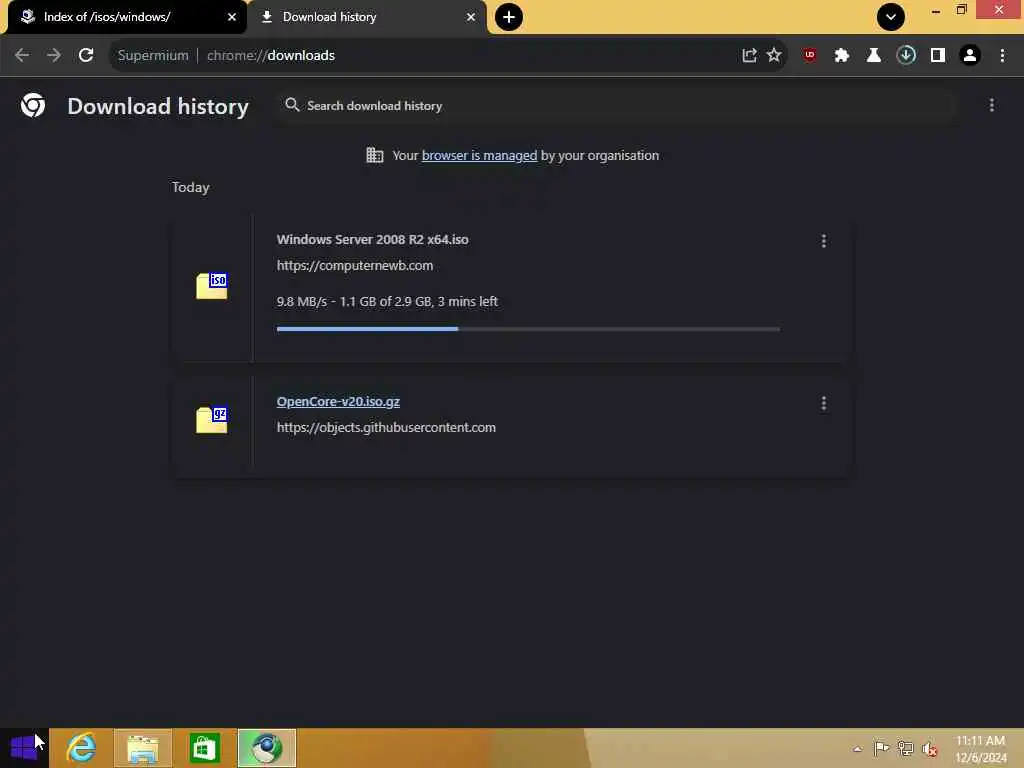Screen dimensions: 1024x768
Task: Click the 9.8 MB/s download status text
Action: [387, 302]
